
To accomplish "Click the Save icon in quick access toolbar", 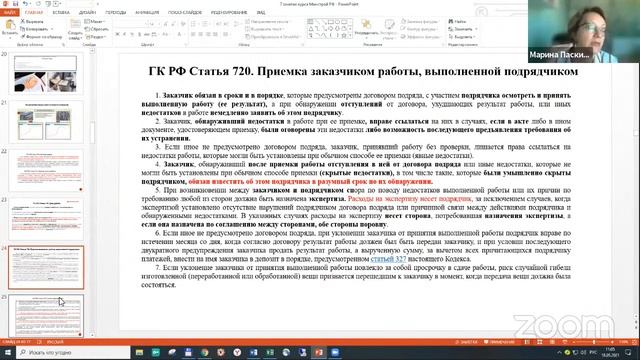I will pyautogui.click(x=16, y=4).
